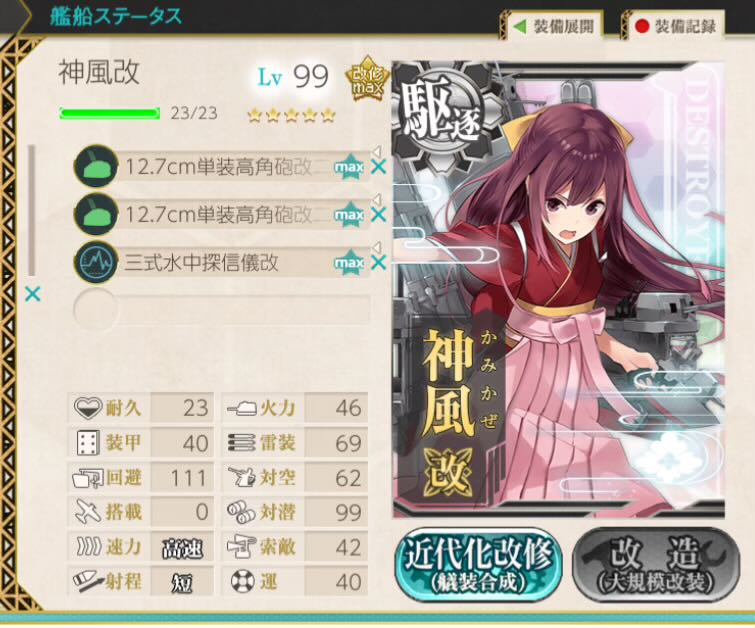Screen dimensions: 755x628
Task: Click the depth charge icon beside 対潜
Action: point(241,512)
